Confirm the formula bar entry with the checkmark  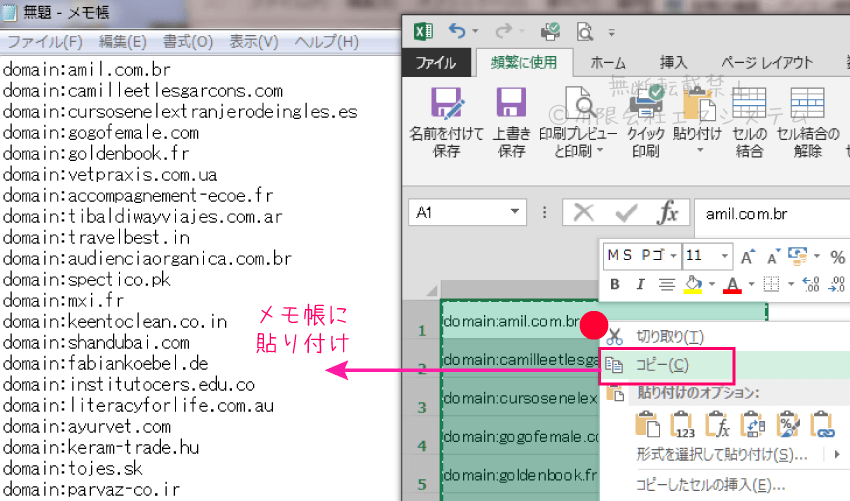click(x=626, y=213)
